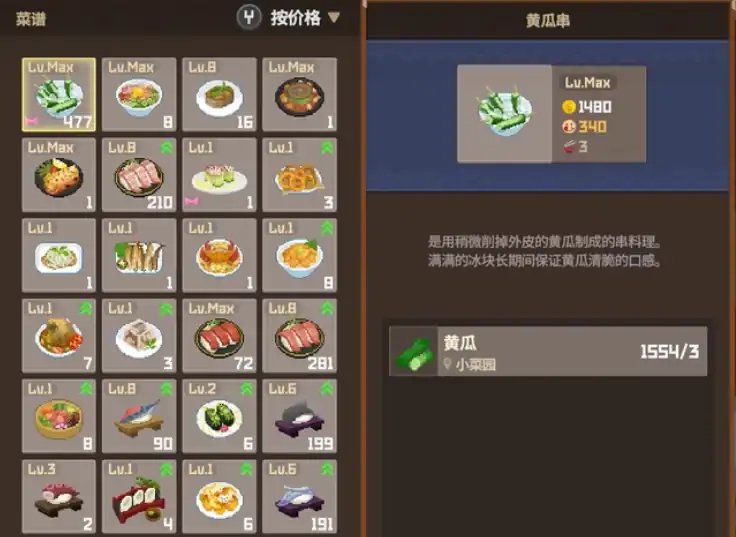
Task: Select the Lv.8 sliced meat plate showing 210
Action: click(x=139, y=175)
